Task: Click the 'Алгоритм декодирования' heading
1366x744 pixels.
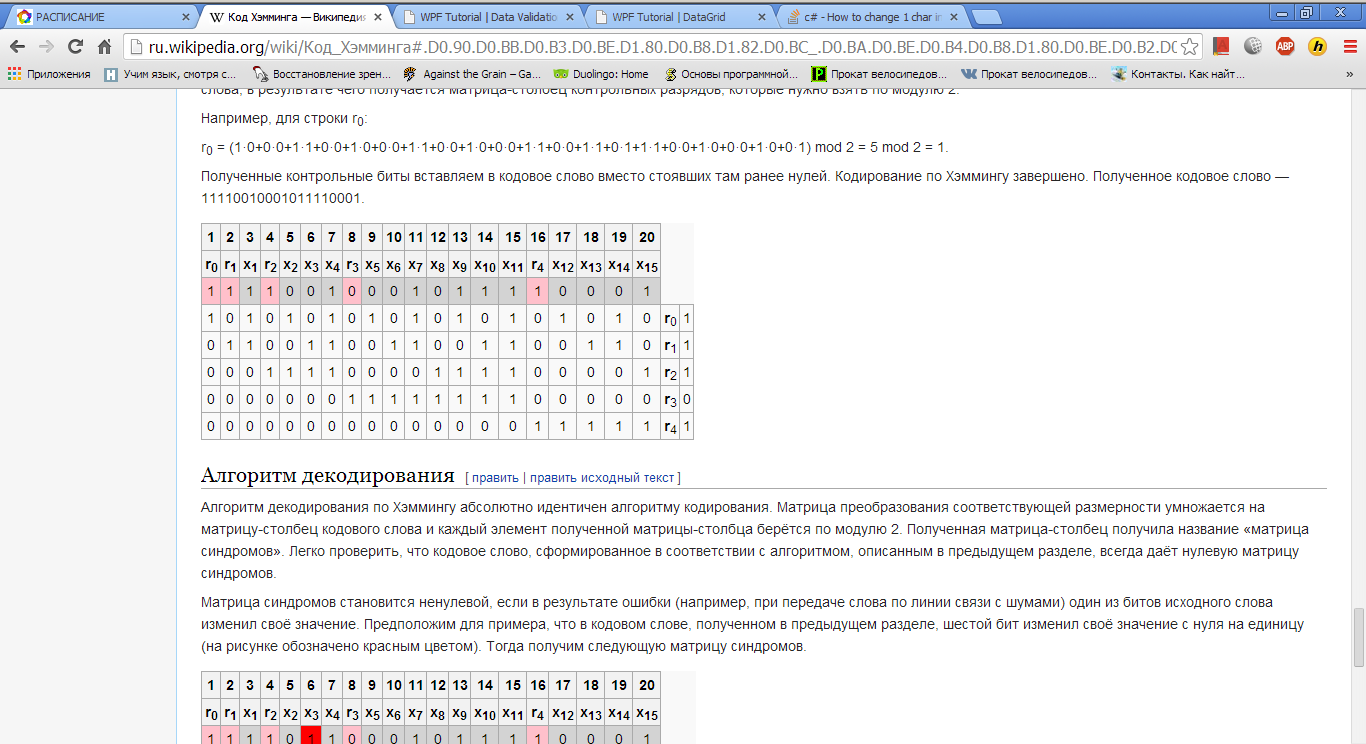Action: click(x=328, y=475)
